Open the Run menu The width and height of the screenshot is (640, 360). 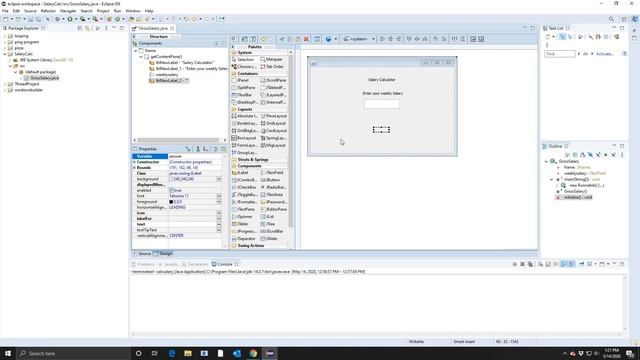[x=117, y=11]
